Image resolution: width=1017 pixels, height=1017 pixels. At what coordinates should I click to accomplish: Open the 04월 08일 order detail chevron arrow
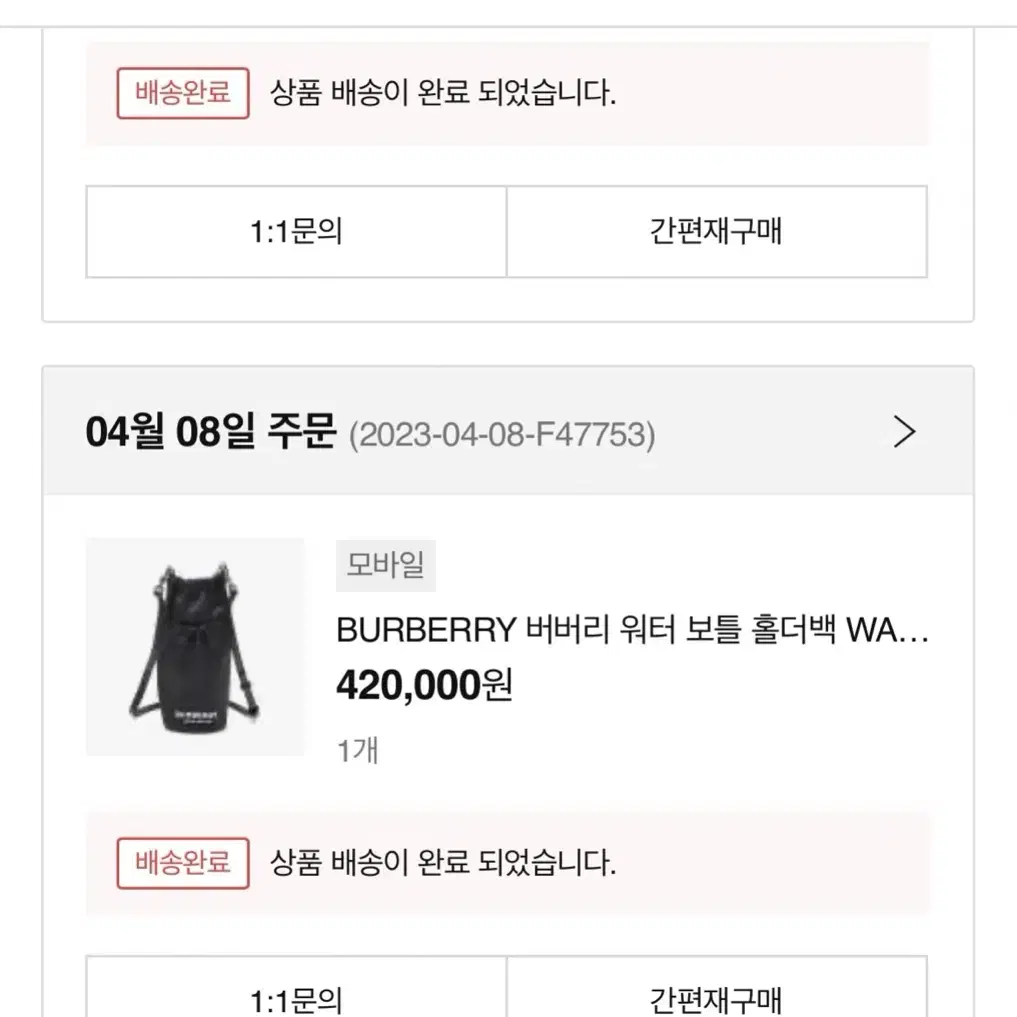click(904, 432)
